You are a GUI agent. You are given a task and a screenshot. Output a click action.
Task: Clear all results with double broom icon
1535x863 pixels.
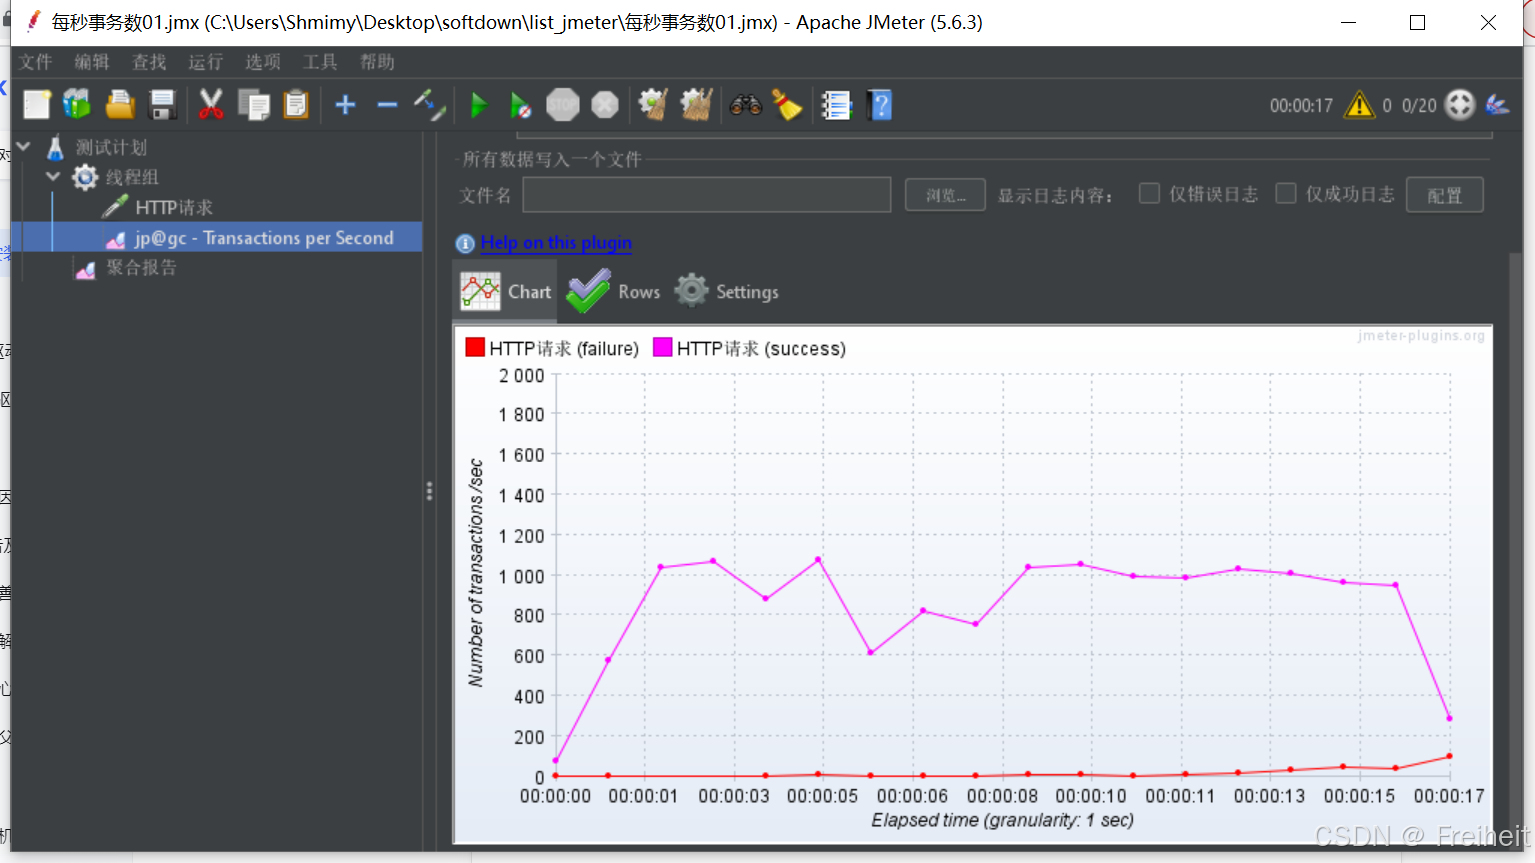696,104
